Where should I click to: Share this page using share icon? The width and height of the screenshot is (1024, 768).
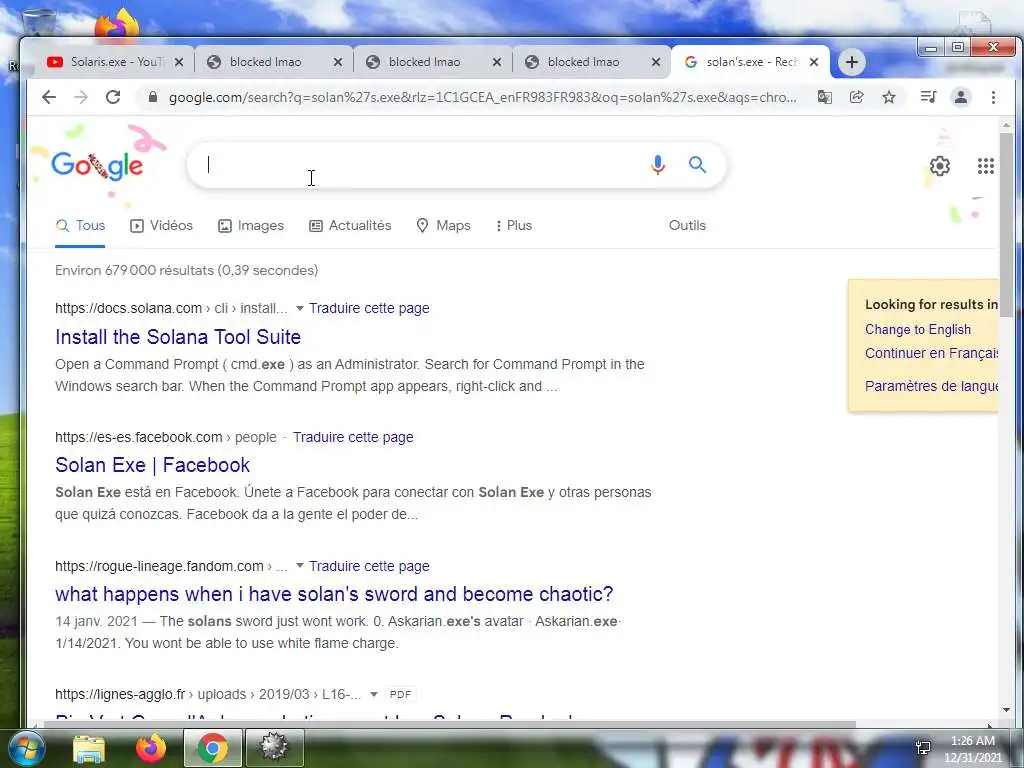click(x=857, y=97)
